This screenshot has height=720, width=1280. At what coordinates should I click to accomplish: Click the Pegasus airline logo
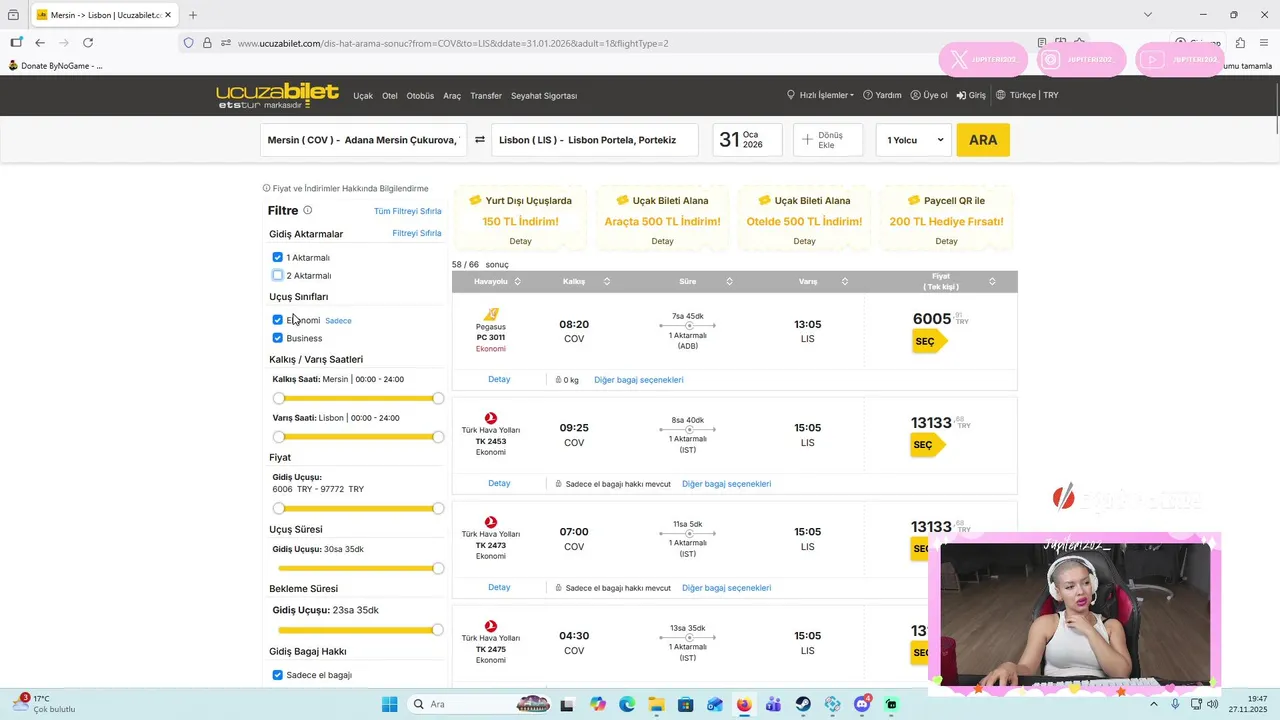(491, 314)
